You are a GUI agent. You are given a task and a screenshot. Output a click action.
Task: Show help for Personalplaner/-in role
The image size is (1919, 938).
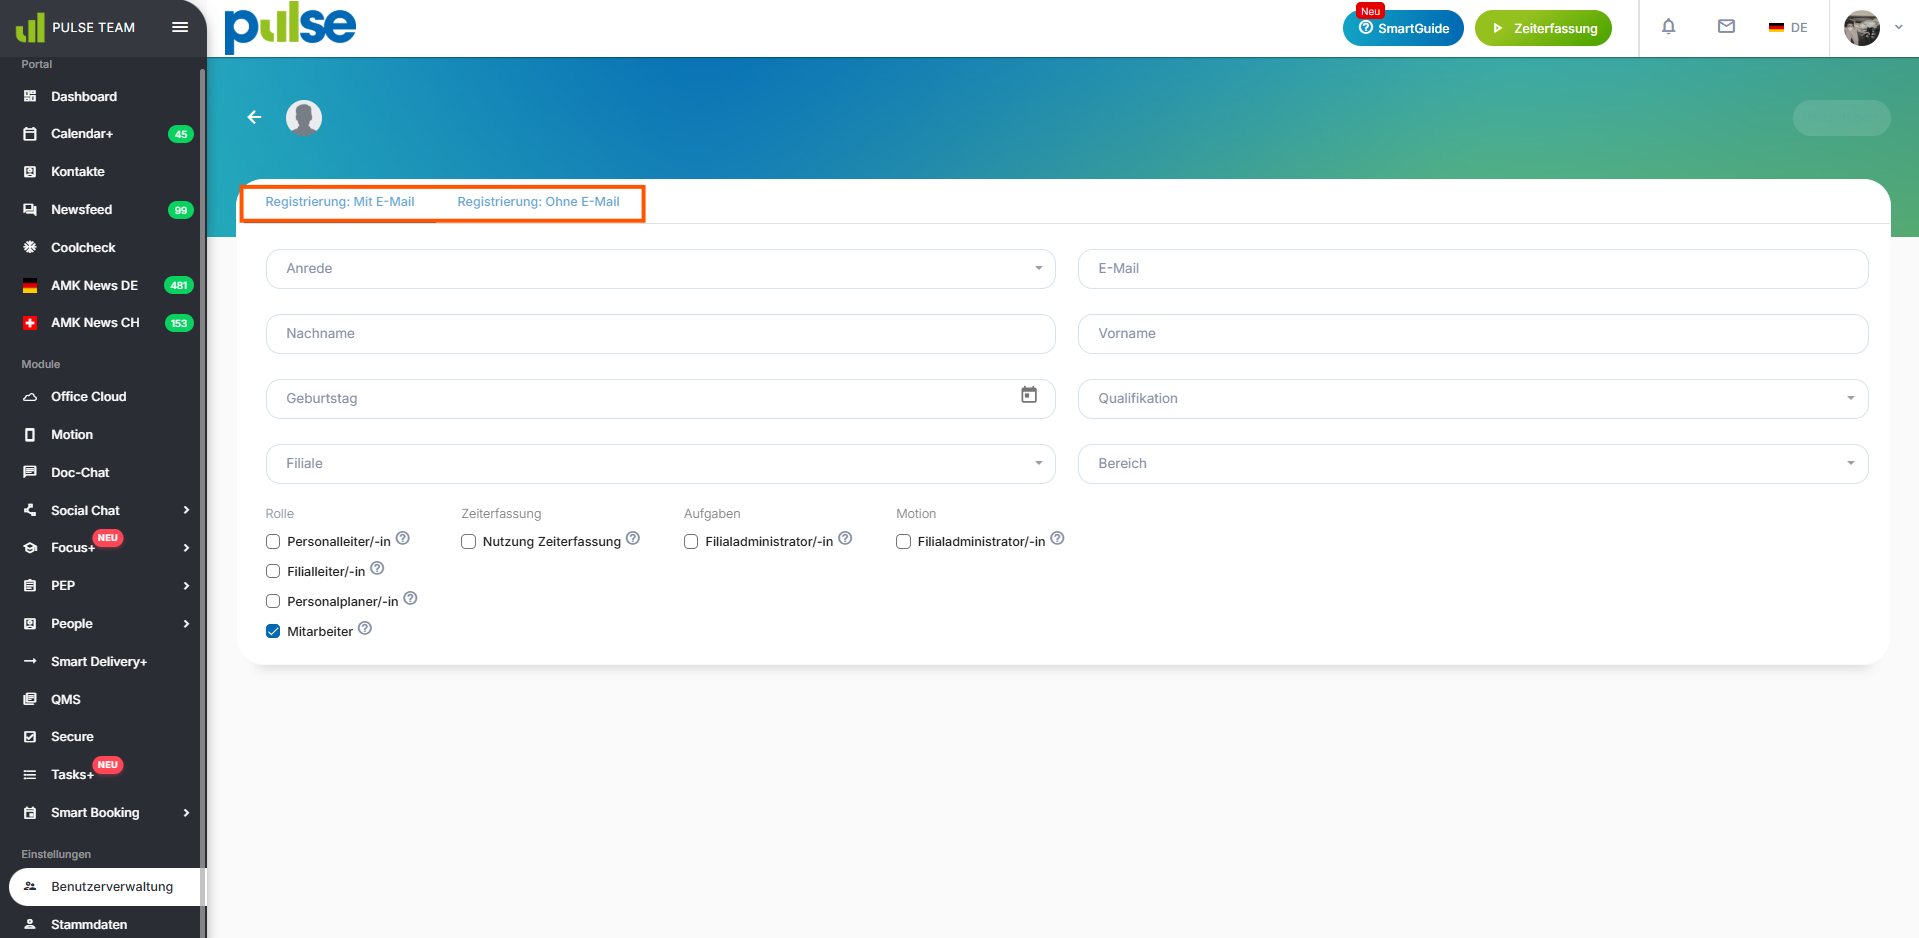(x=410, y=598)
